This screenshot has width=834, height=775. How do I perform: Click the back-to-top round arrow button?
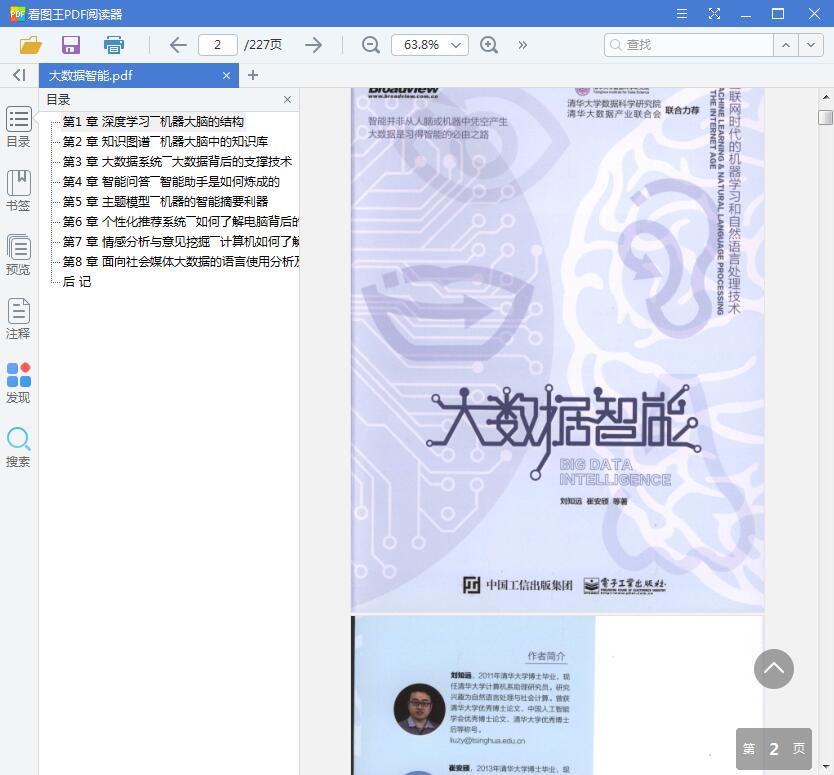tap(773, 669)
